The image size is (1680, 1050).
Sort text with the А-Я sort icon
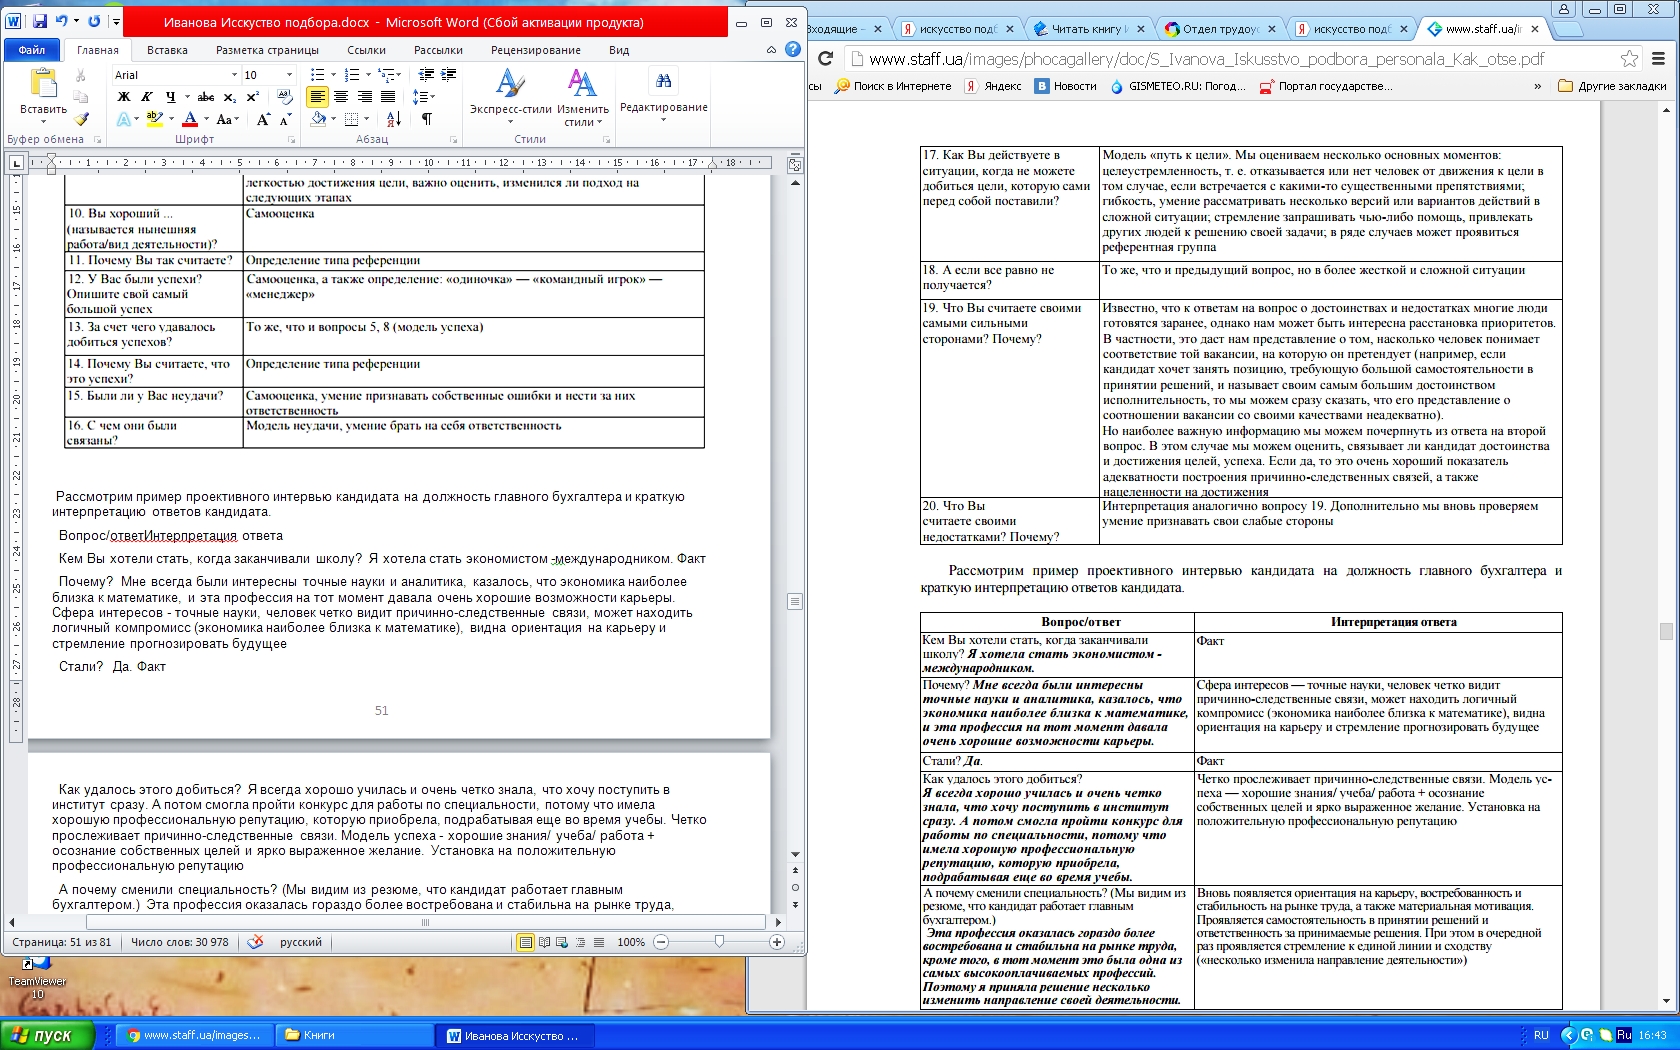394,119
